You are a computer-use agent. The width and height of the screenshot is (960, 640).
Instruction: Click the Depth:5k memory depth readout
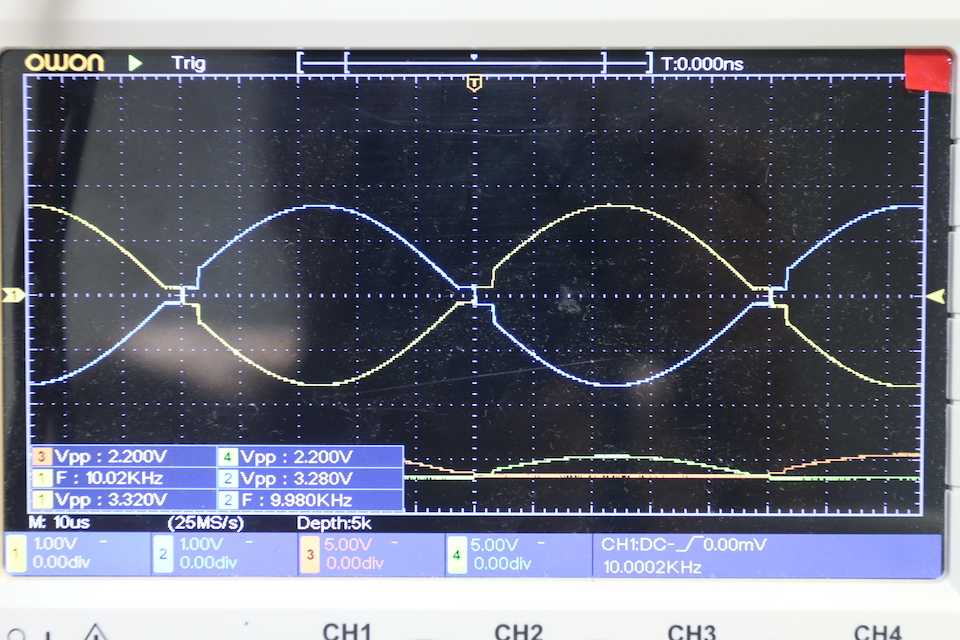click(334, 523)
